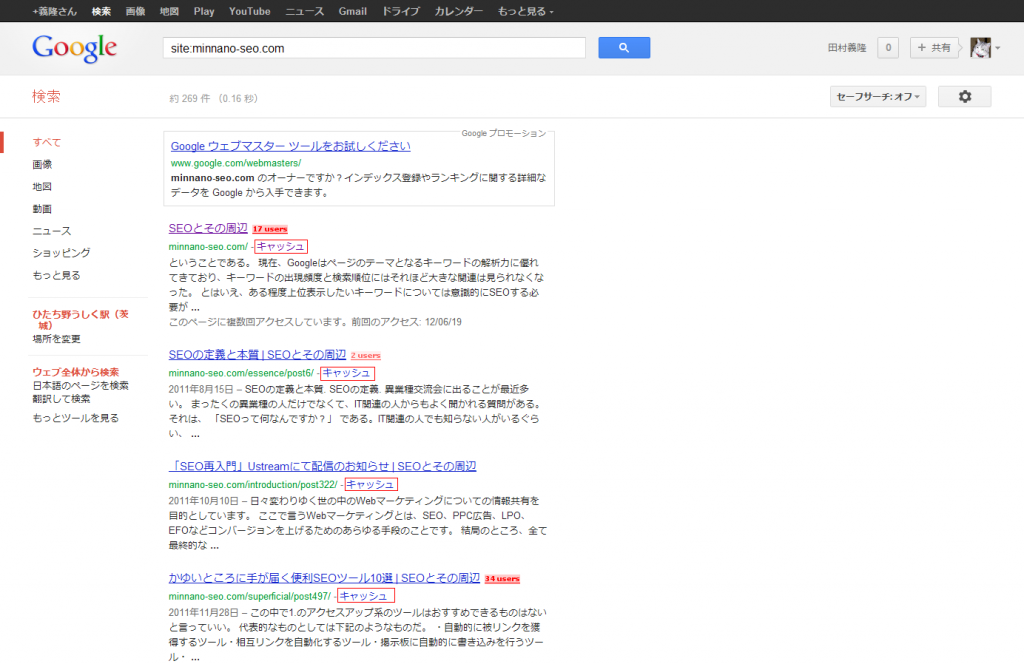This screenshot has width=1024, height=664.
Task: Filter by 地図 in left sidebar
Action: click(x=42, y=187)
